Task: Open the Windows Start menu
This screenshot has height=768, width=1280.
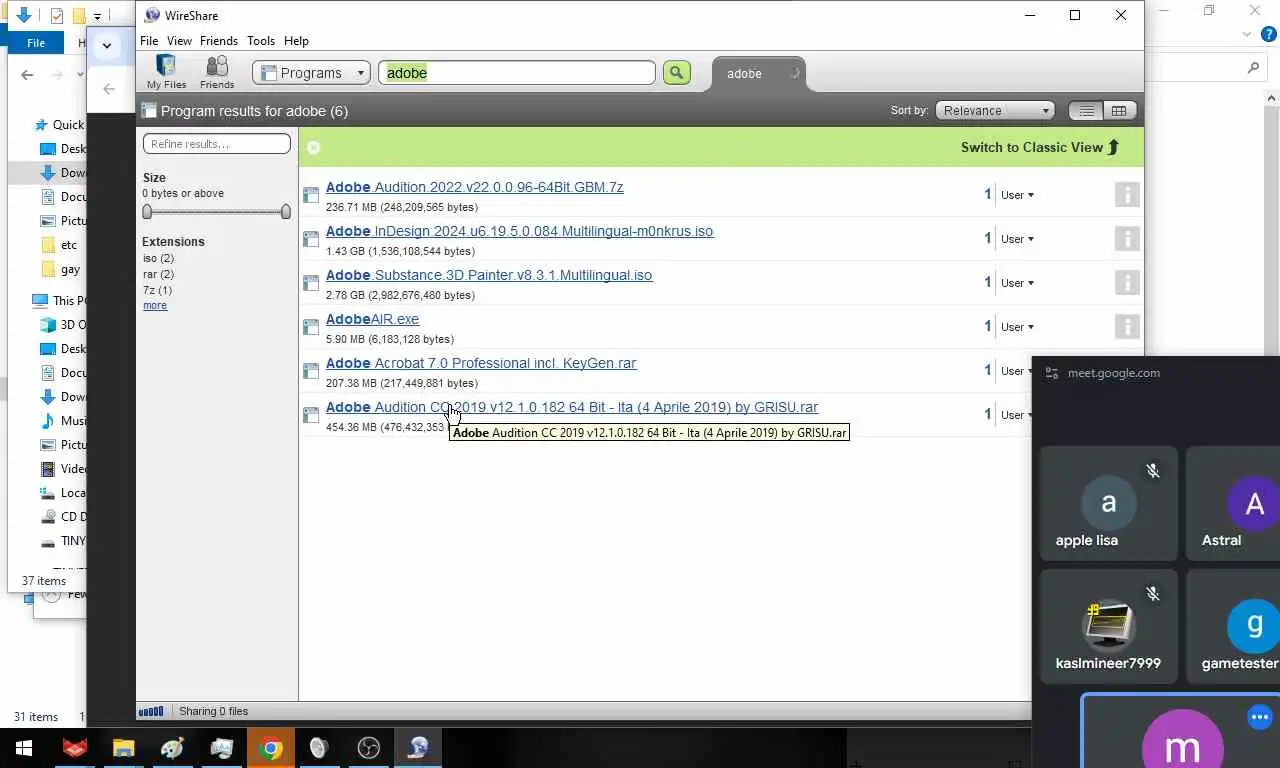Action: (24, 748)
